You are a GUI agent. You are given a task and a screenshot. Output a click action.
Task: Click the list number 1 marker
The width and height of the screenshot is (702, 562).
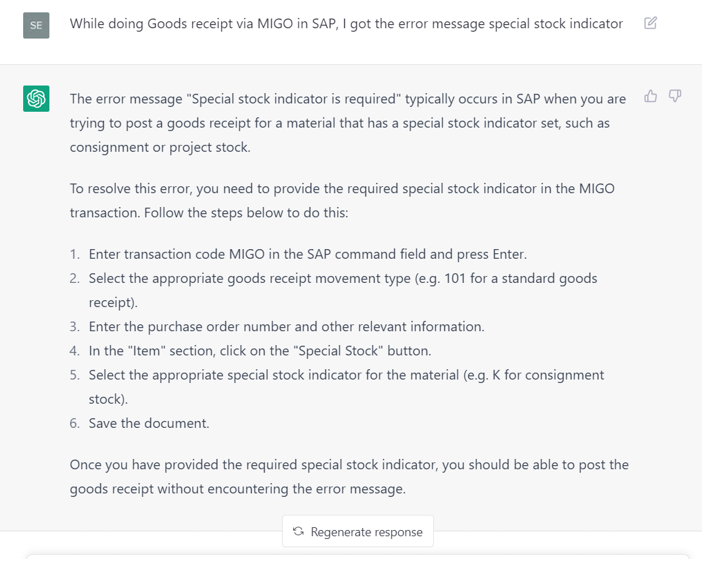75,254
